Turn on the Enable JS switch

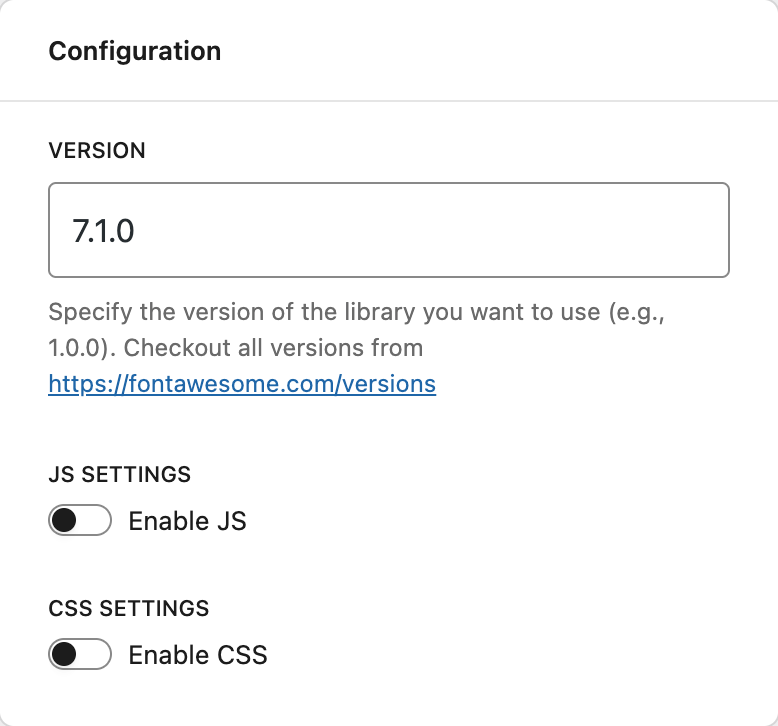80,521
